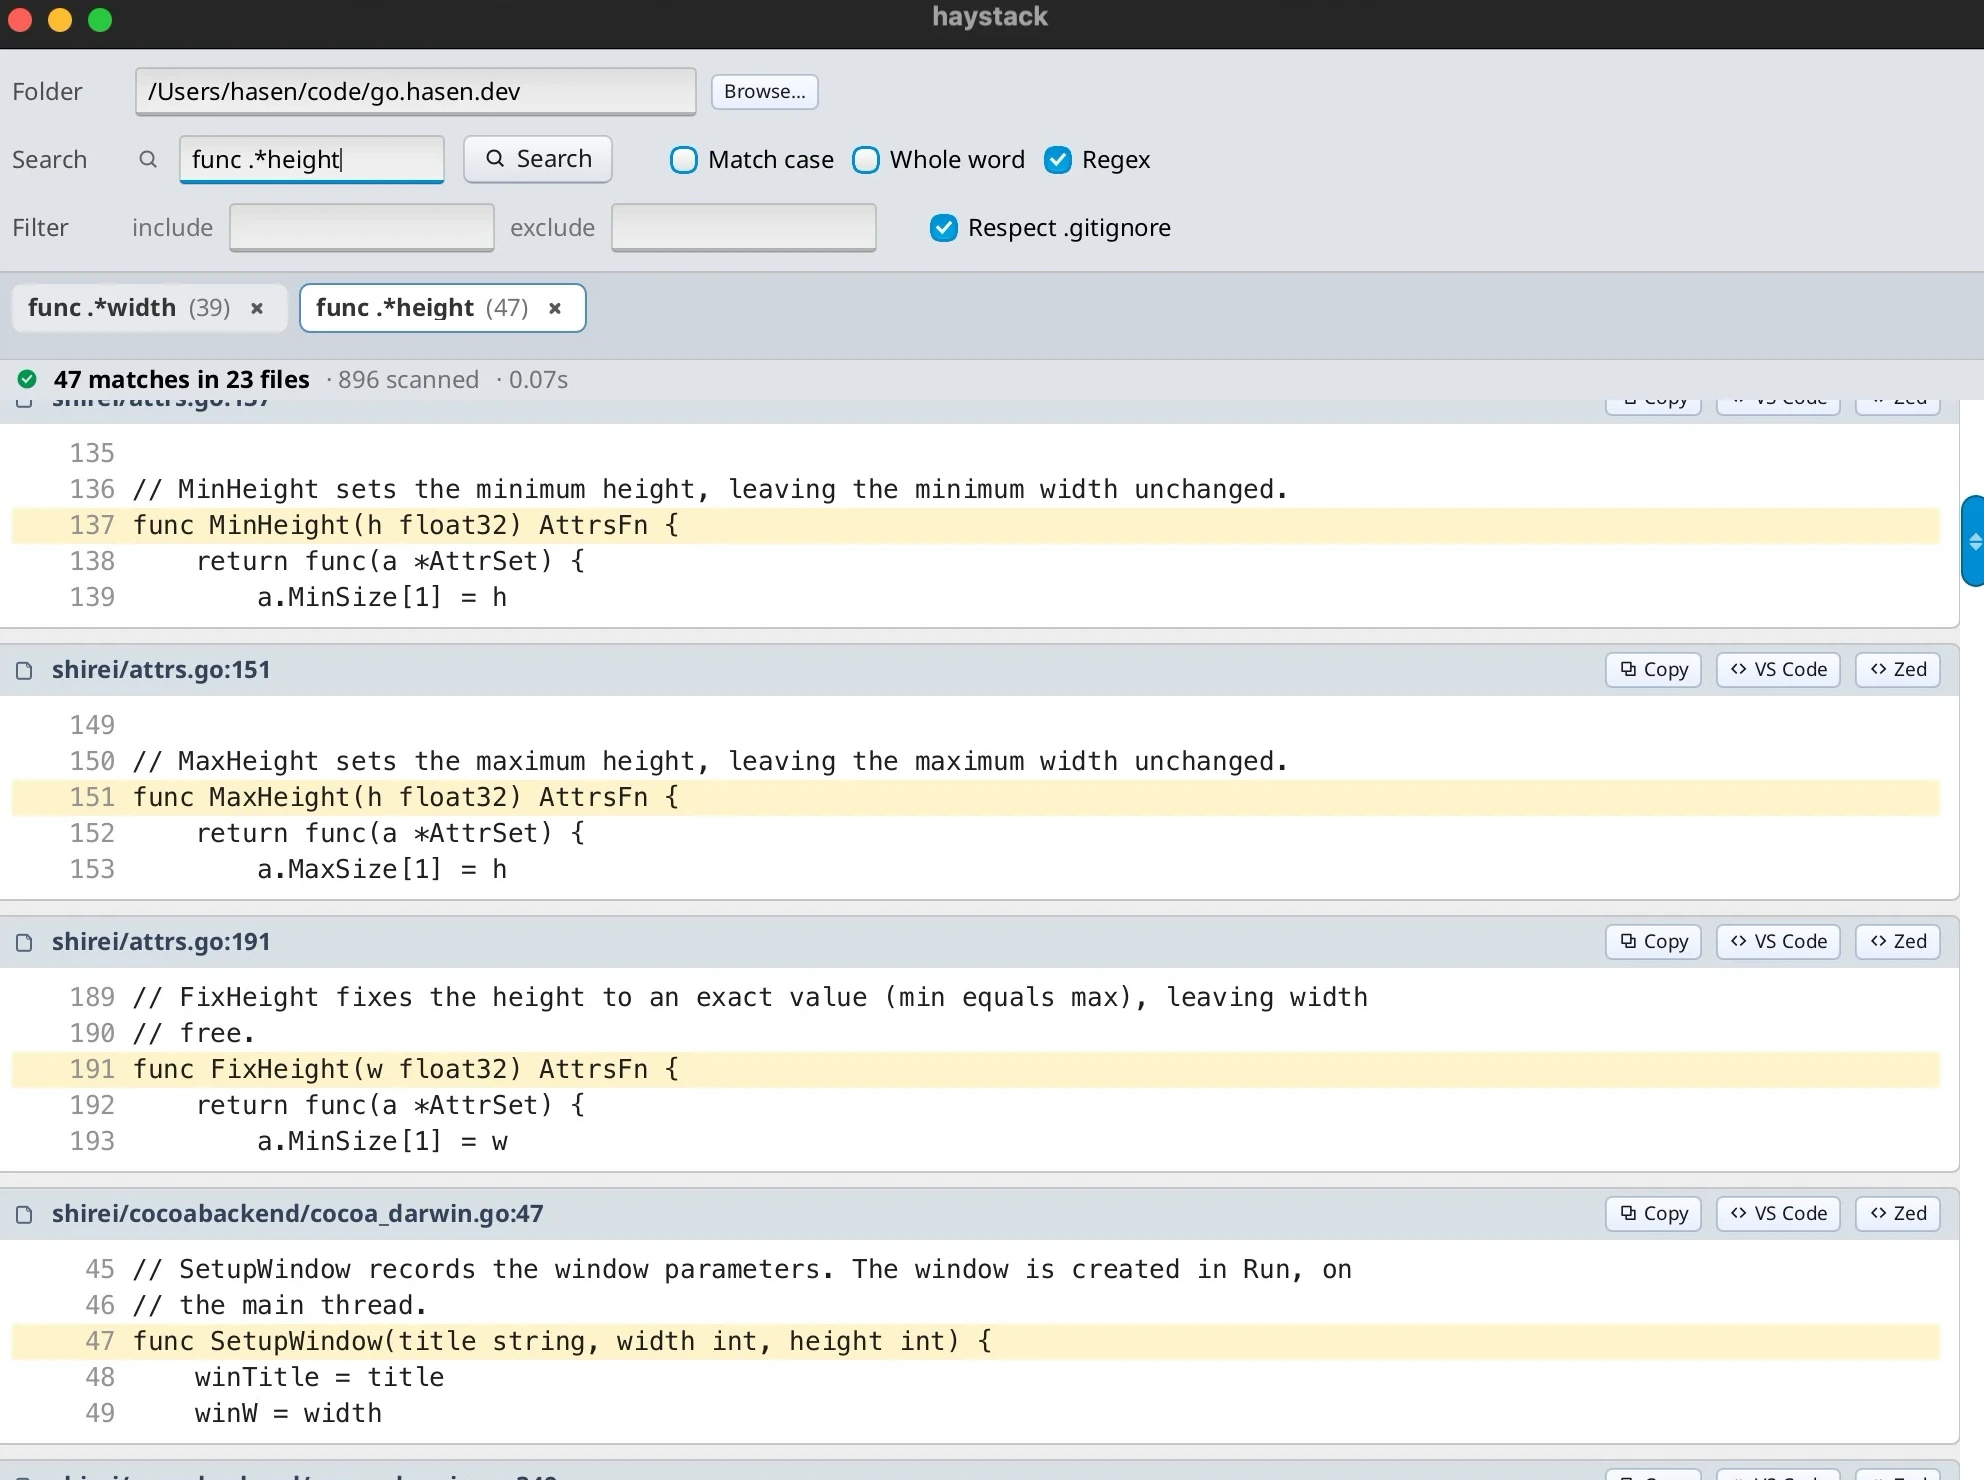Run the Search button
The height and width of the screenshot is (1480, 1984).
pyautogui.click(x=538, y=159)
